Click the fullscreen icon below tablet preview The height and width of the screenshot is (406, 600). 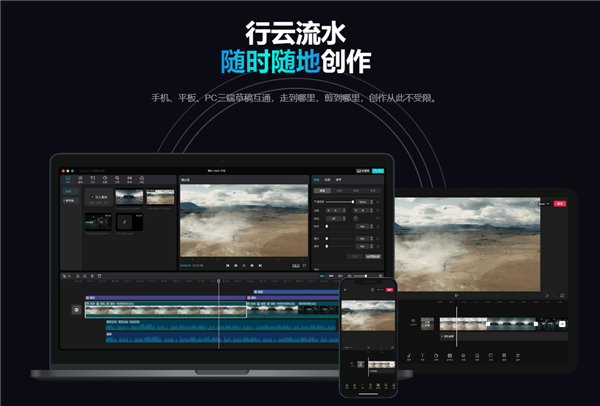tap(563, 294)
